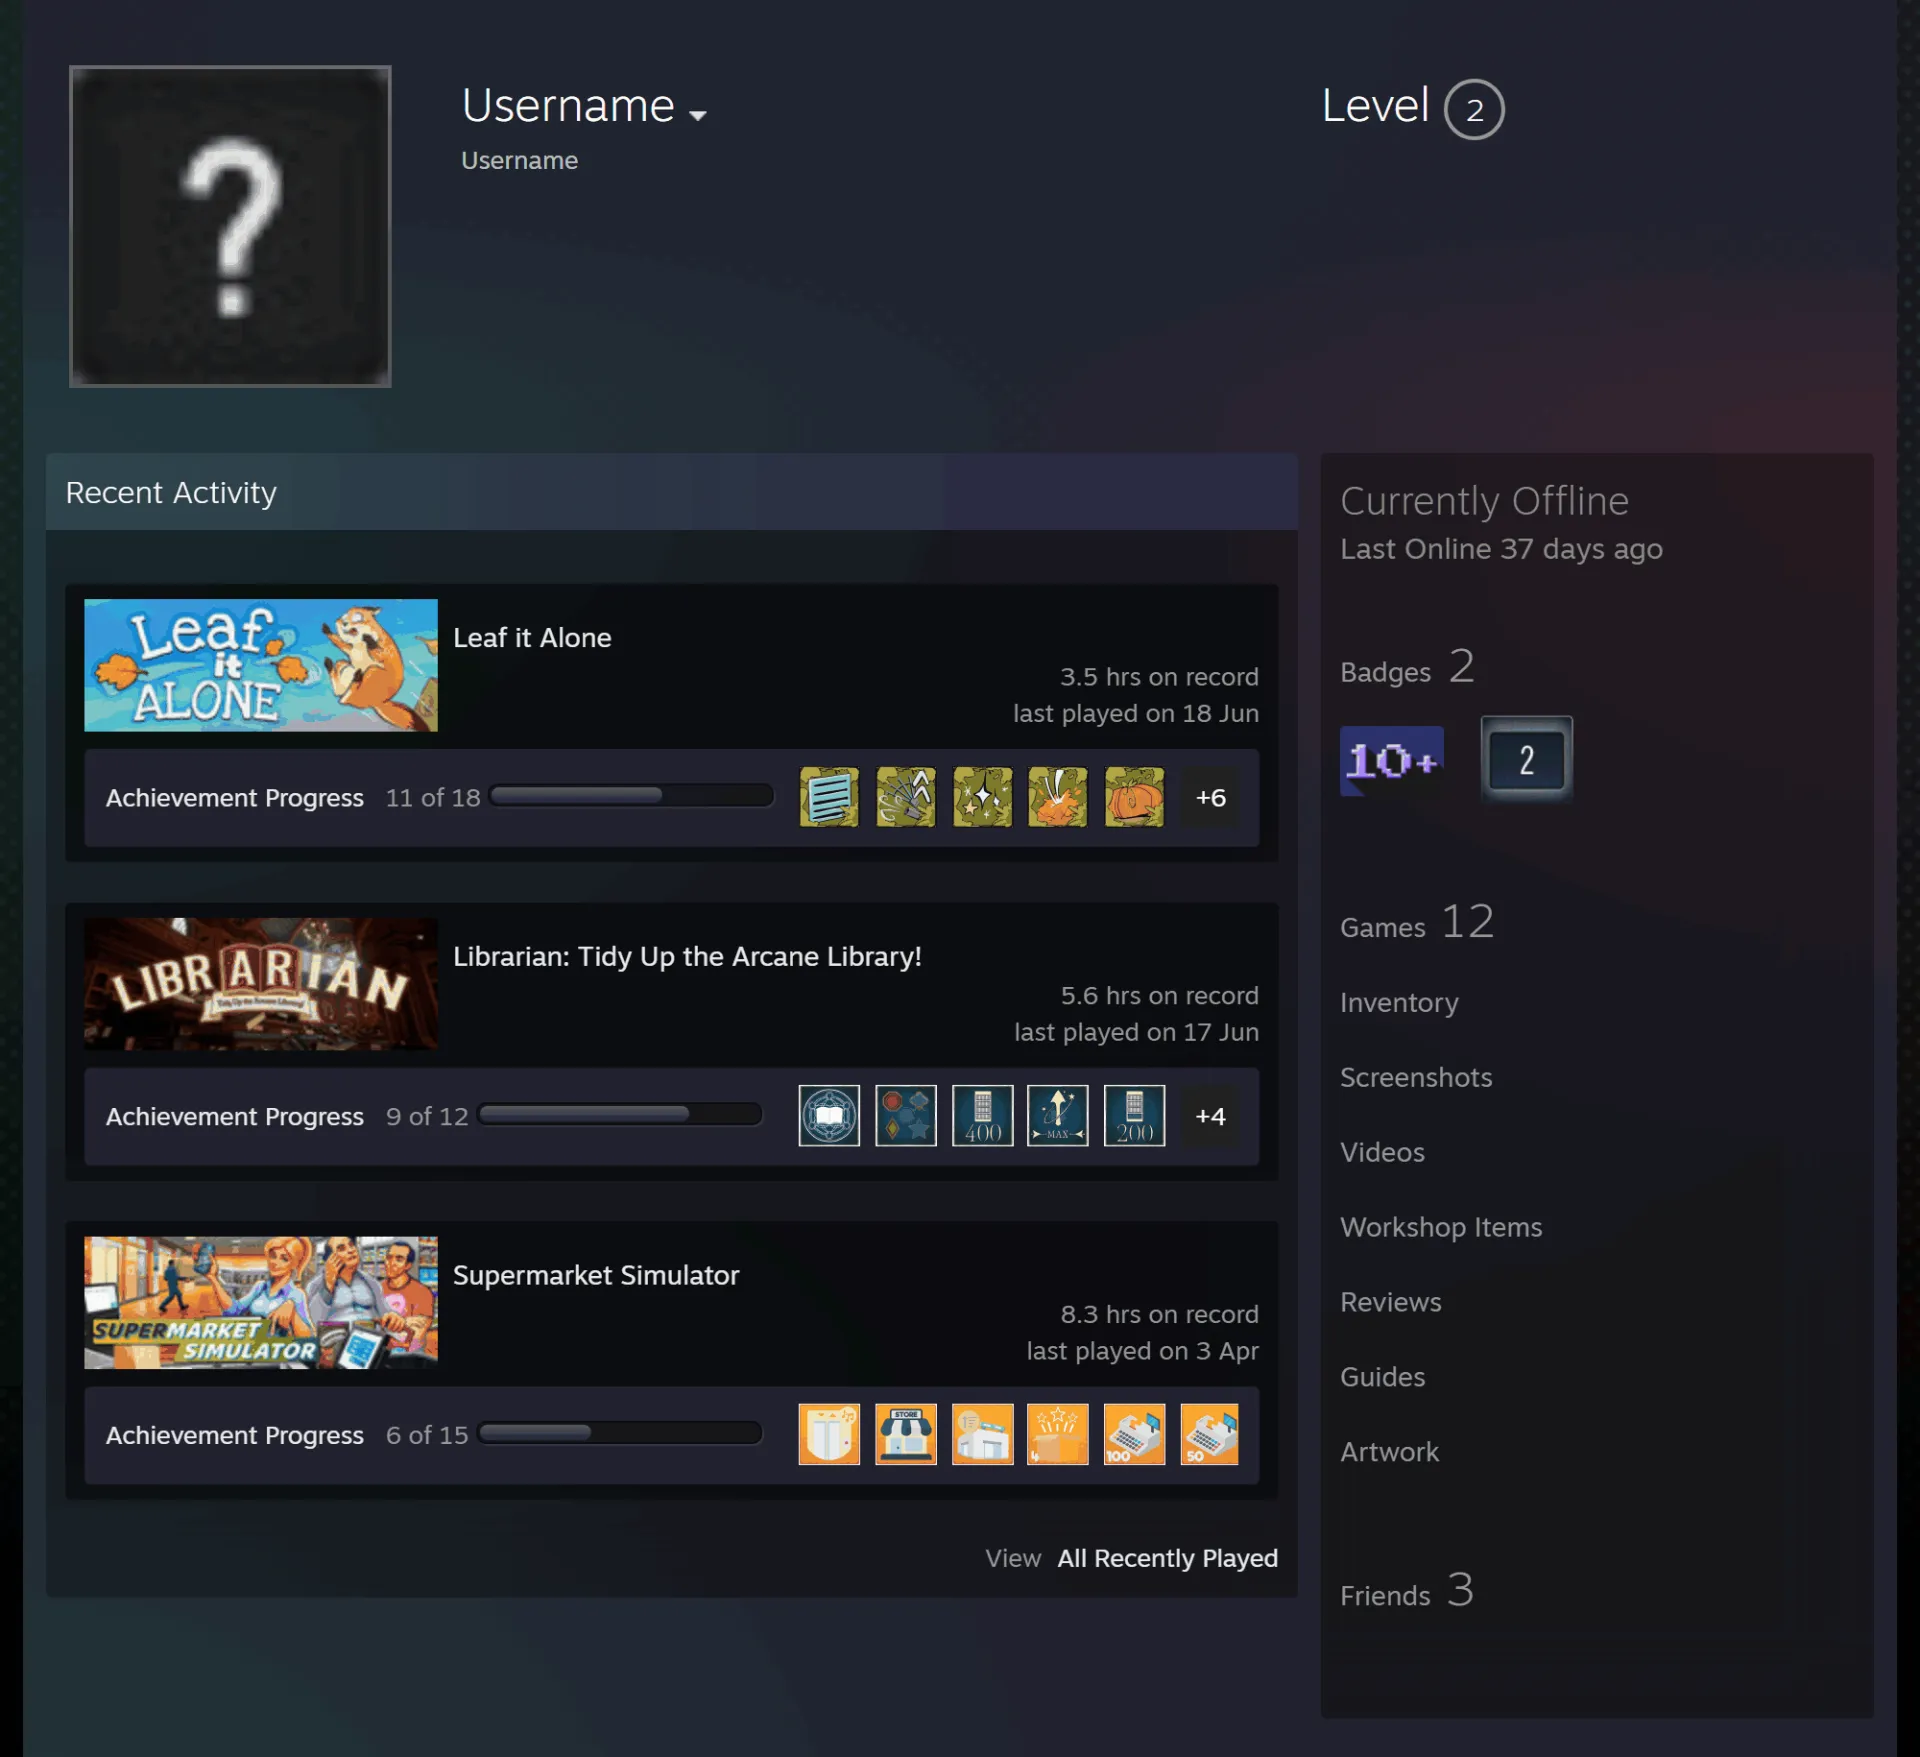The width and height of the screenshot is (1920, 1757).
Task: Open the Artwork link
Action: pos(1390,1453)
